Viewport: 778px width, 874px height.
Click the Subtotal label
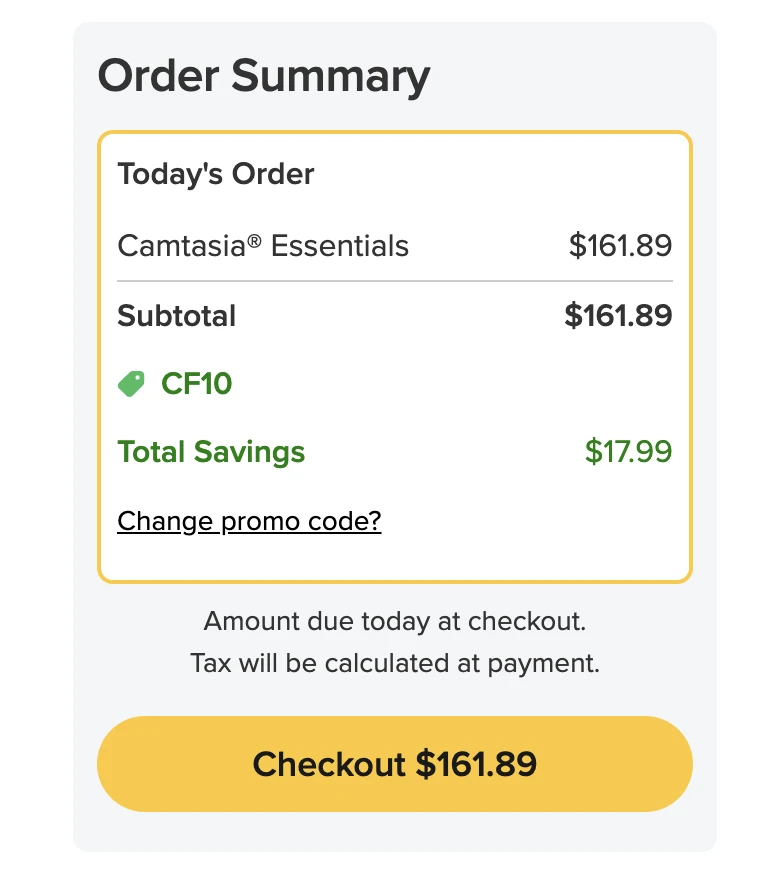coord(177,316)
